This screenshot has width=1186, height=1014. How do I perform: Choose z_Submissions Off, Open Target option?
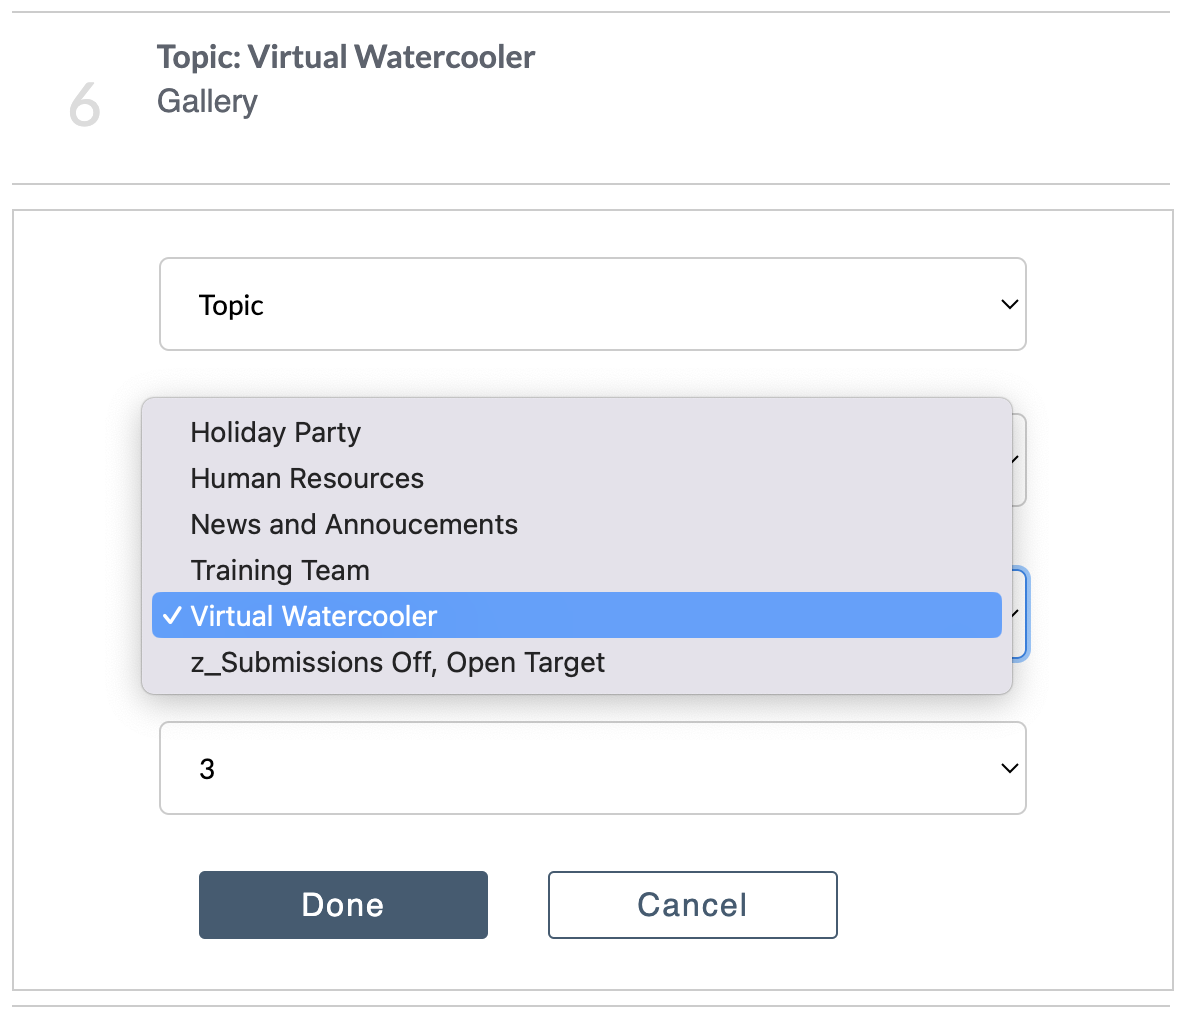point(576,662)
